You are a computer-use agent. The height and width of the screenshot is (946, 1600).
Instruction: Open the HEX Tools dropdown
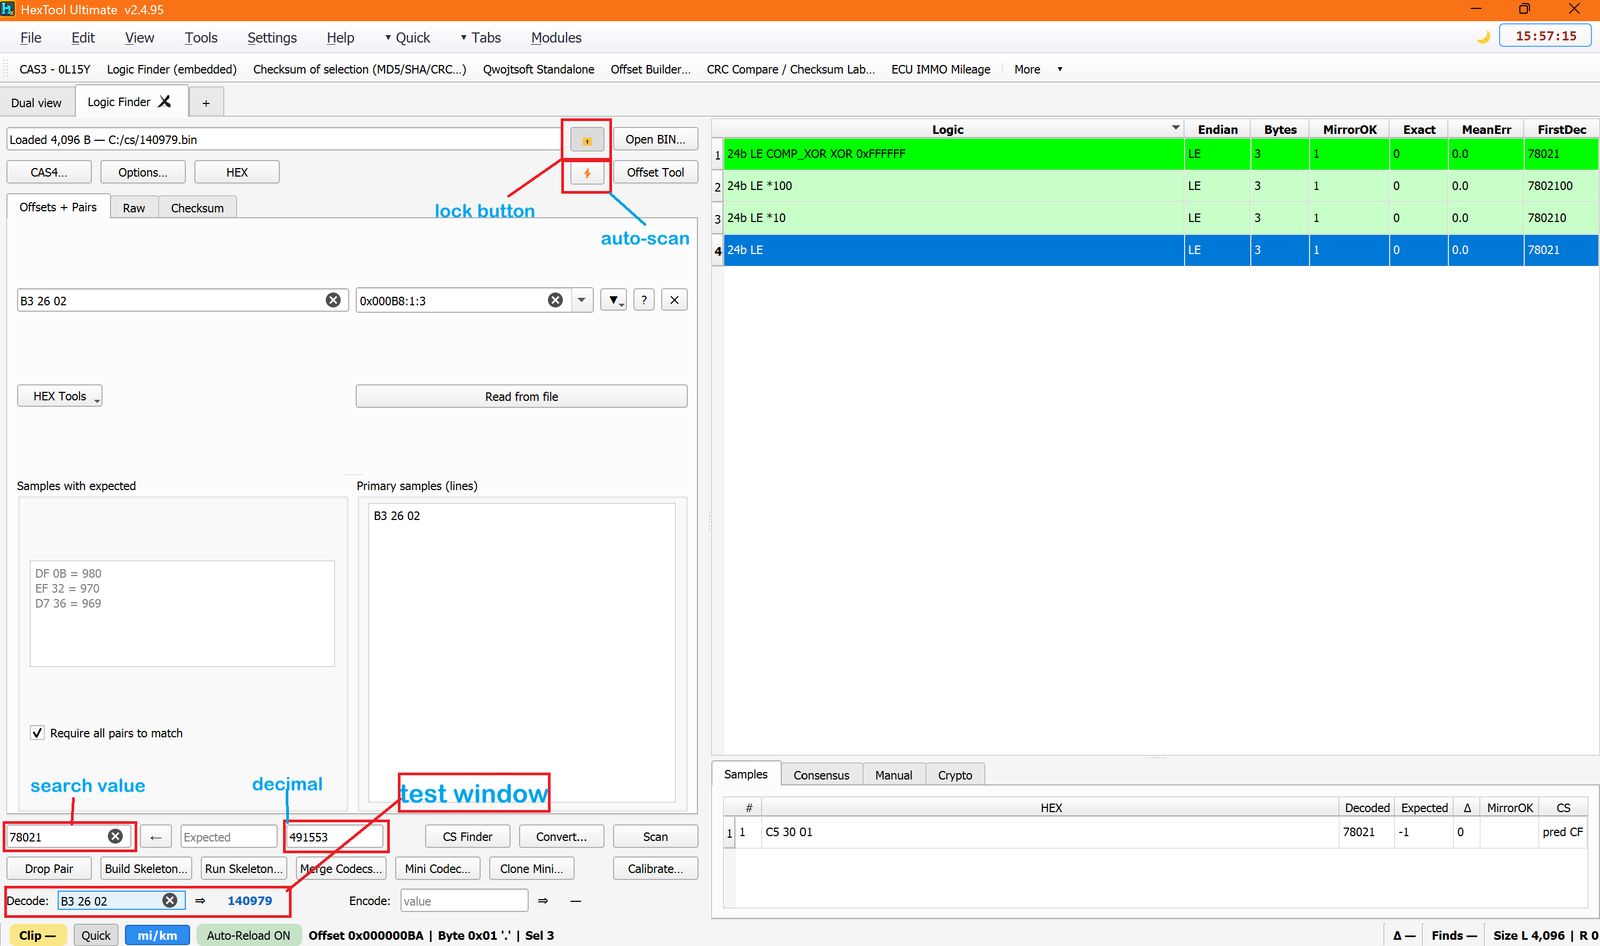pos(60,396)
